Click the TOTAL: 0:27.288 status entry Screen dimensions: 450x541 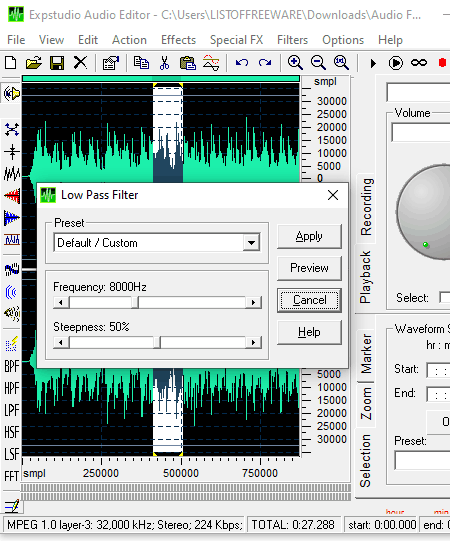click(294, 525)
